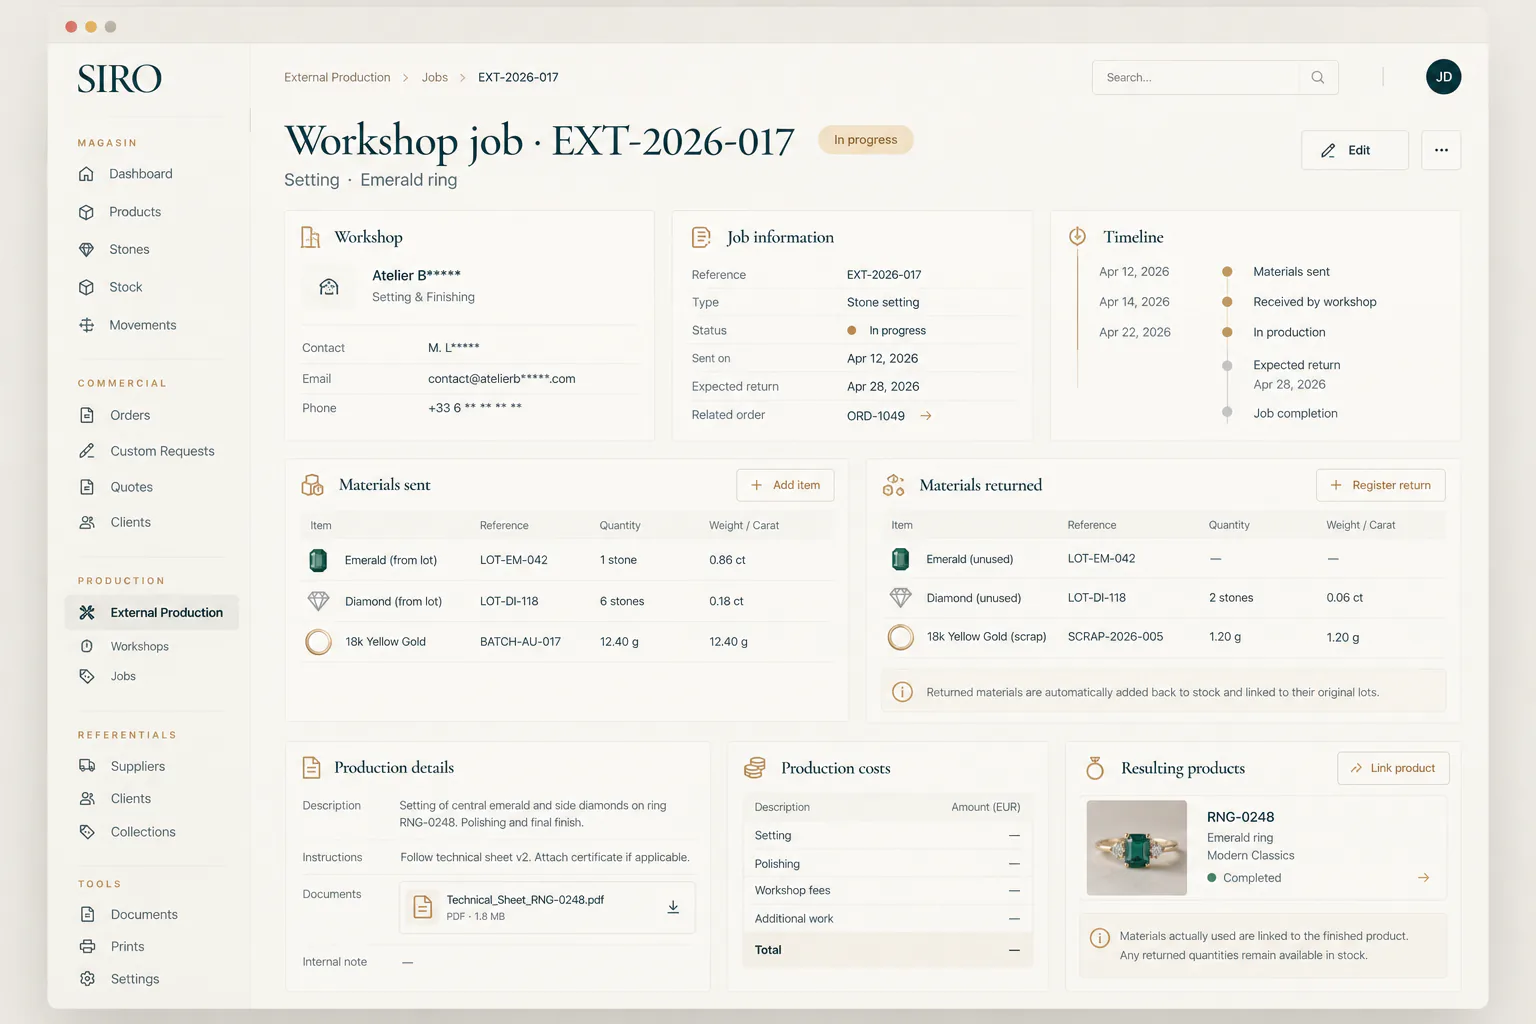Navigate to External Production breadcrumb

pos(337,77)
